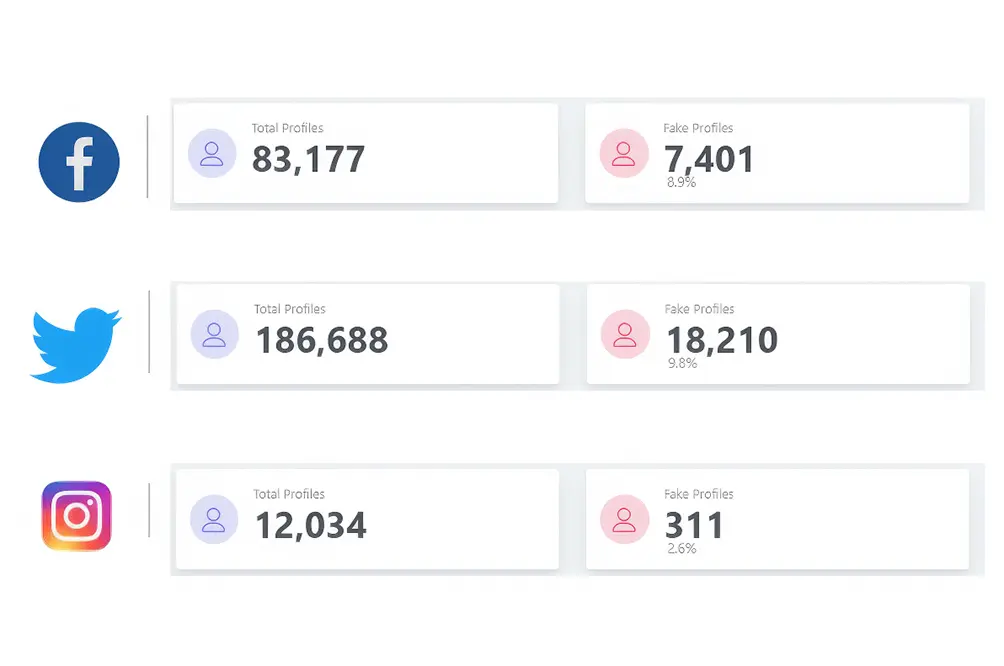The height and width of the screenshot is (666, 1004).
Task: Click the Twitter fake count 18,210
Action: click(x=722, y=340)
